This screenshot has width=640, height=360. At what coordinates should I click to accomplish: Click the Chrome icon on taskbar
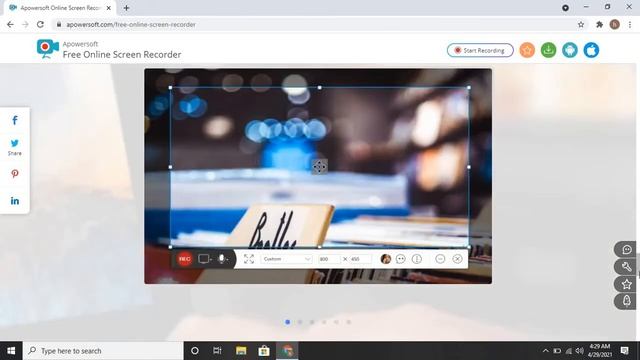point(287,351)
